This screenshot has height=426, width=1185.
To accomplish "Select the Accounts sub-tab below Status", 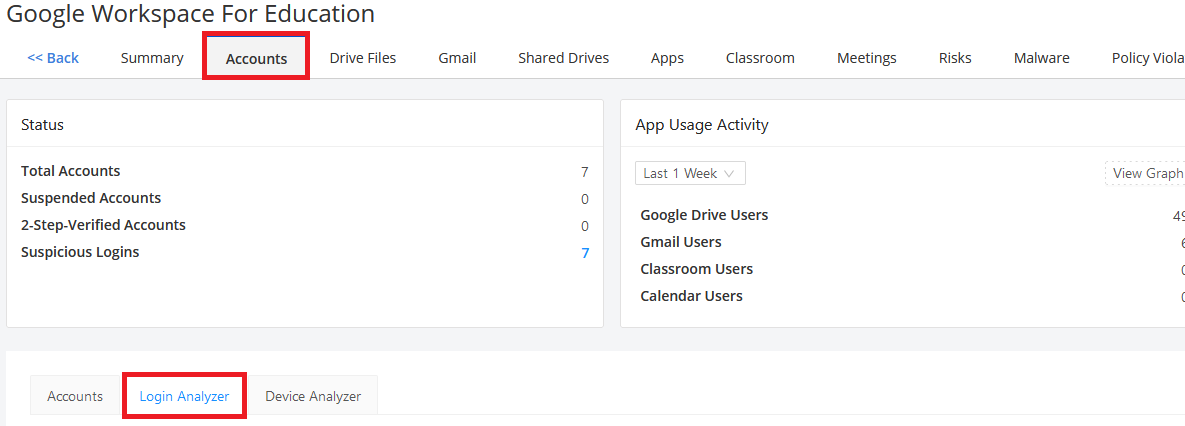I will coord(75,396).
